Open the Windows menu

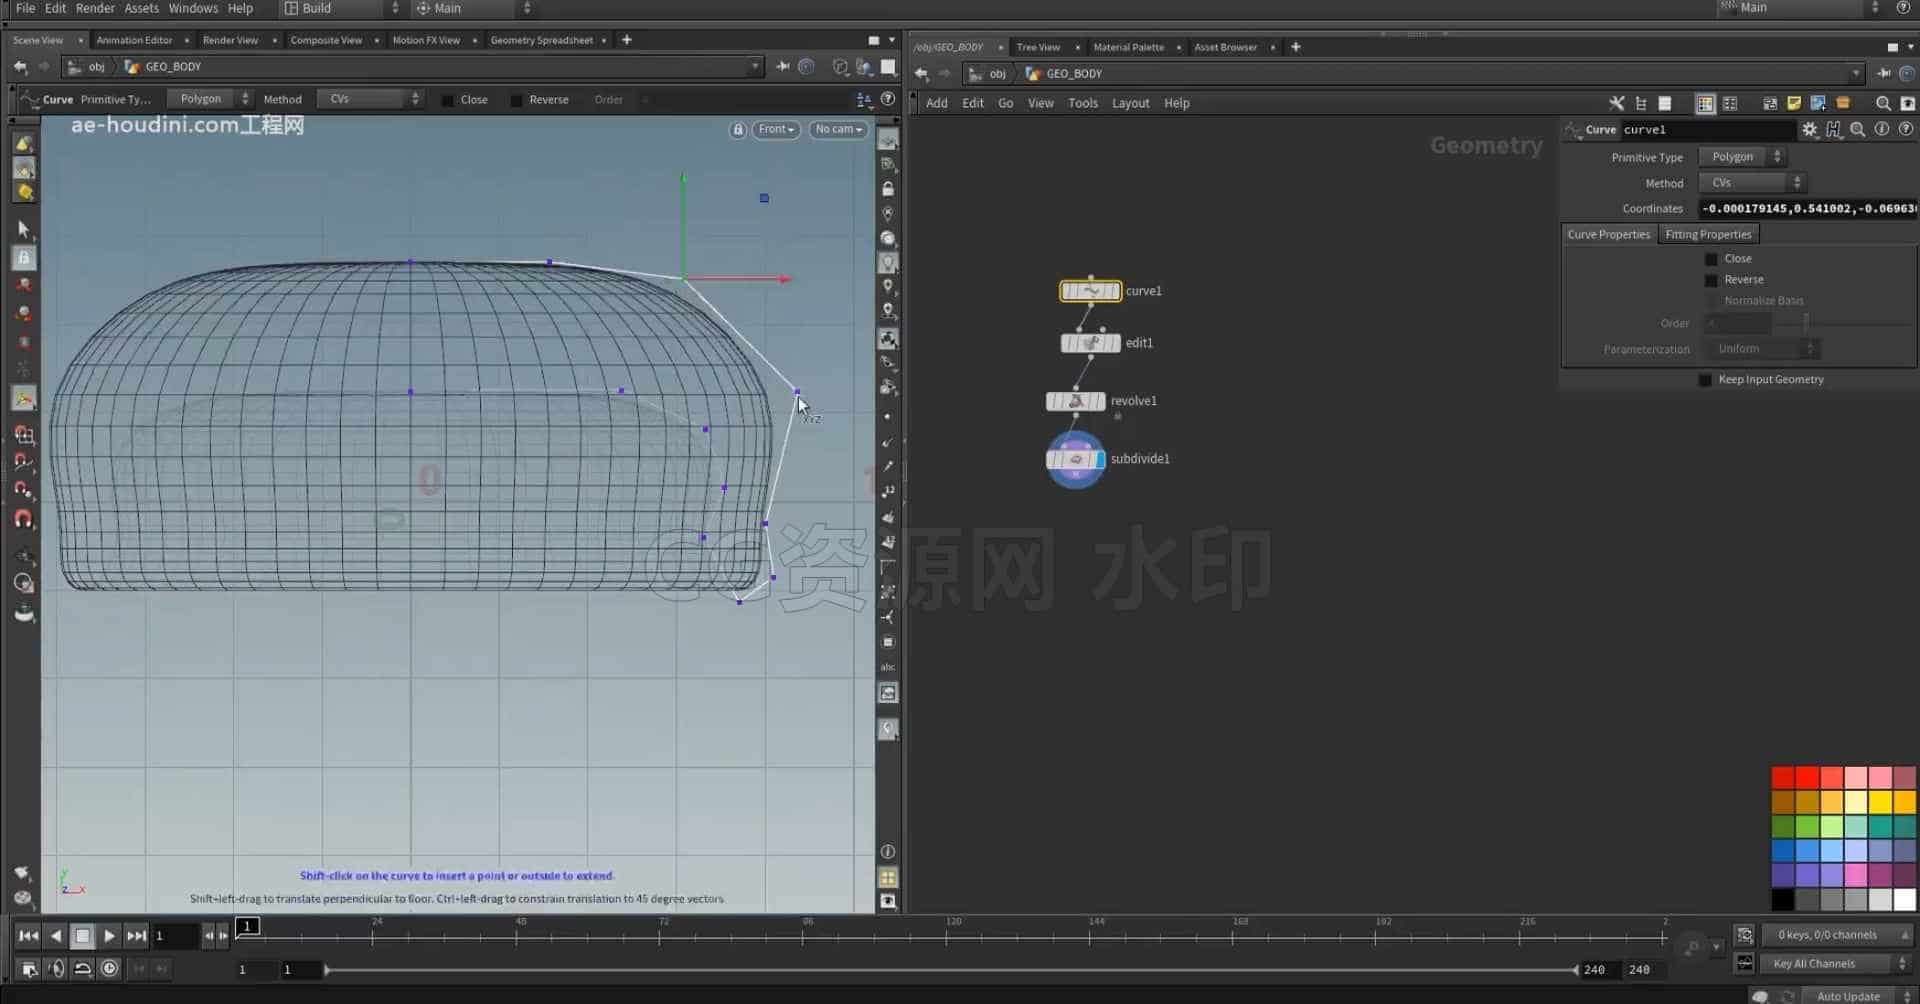(x=193, y=8)
